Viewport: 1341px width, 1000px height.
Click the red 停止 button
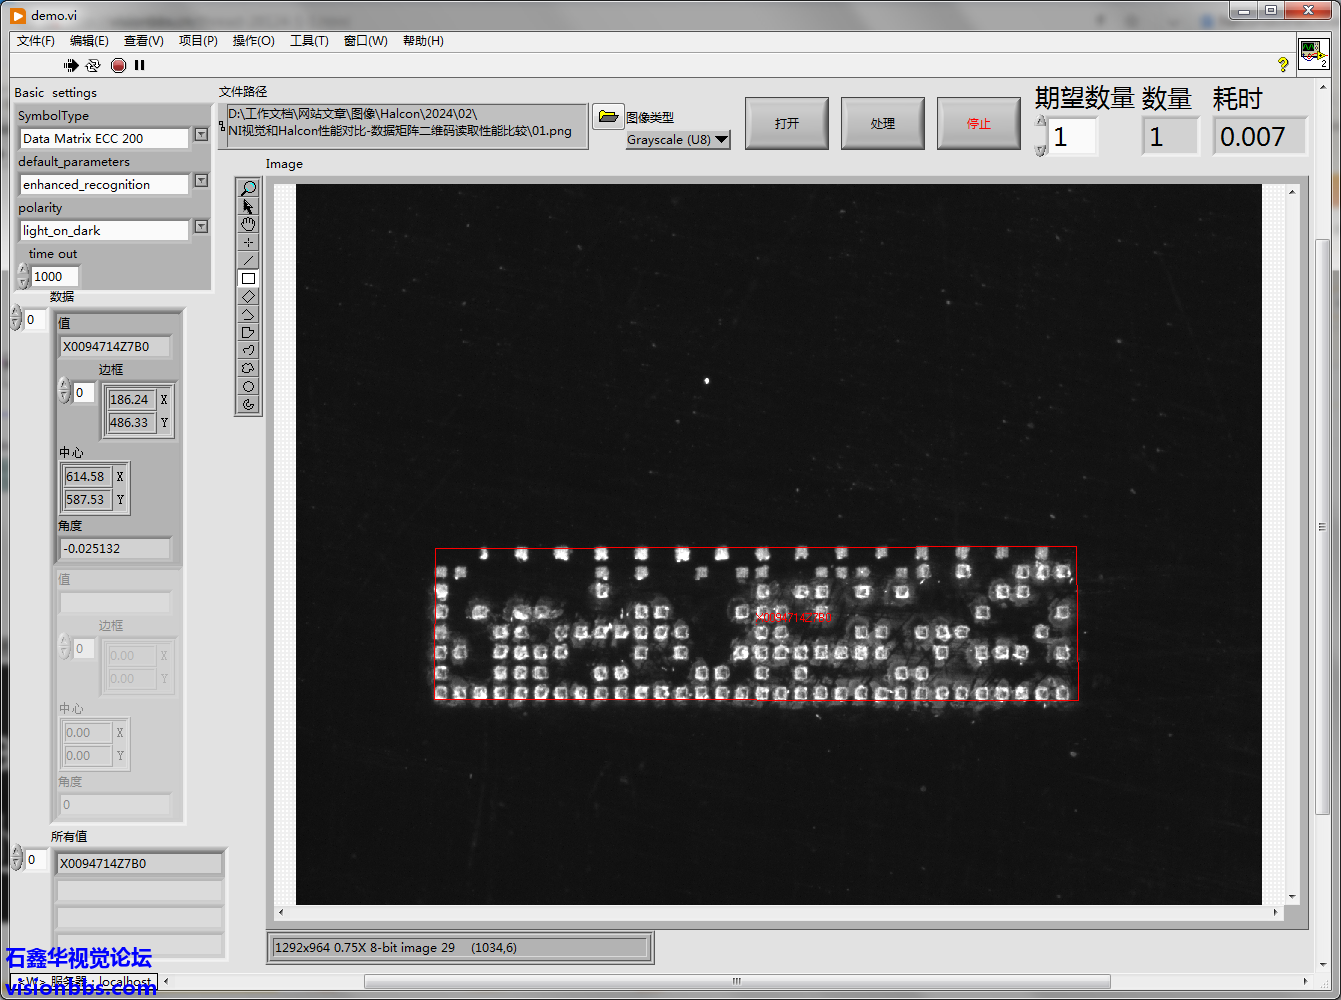point(979,123)
